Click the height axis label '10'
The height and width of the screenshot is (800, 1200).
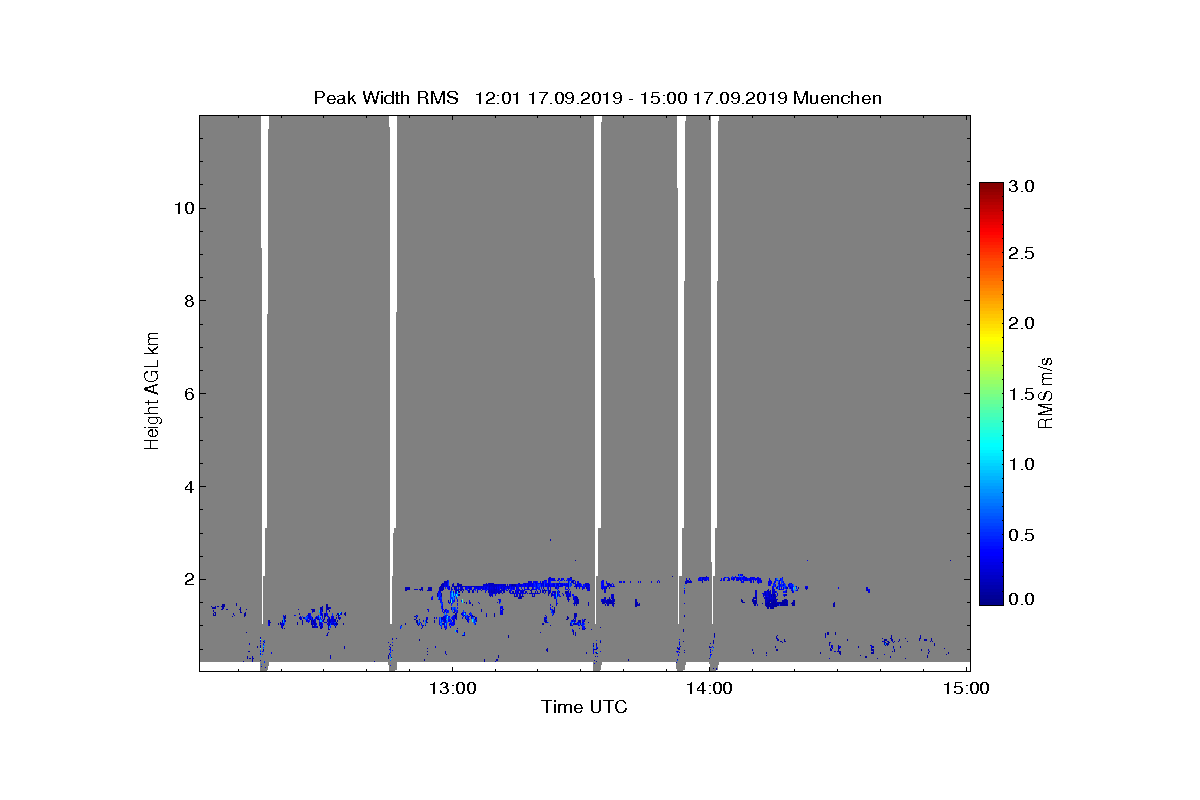click(183, 208)
